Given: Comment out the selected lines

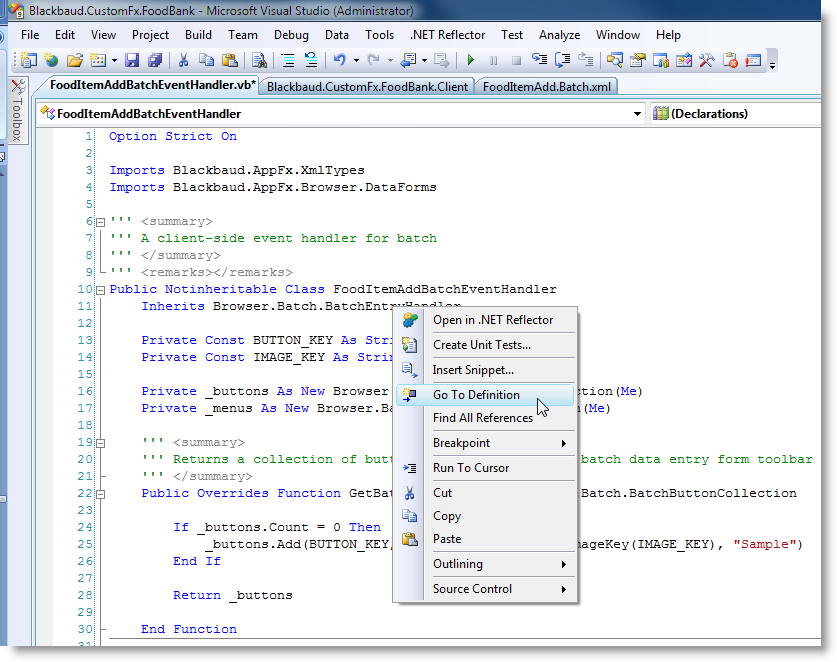Looking at the screenshot, I should pyautogui.click(x=288, y=60).
